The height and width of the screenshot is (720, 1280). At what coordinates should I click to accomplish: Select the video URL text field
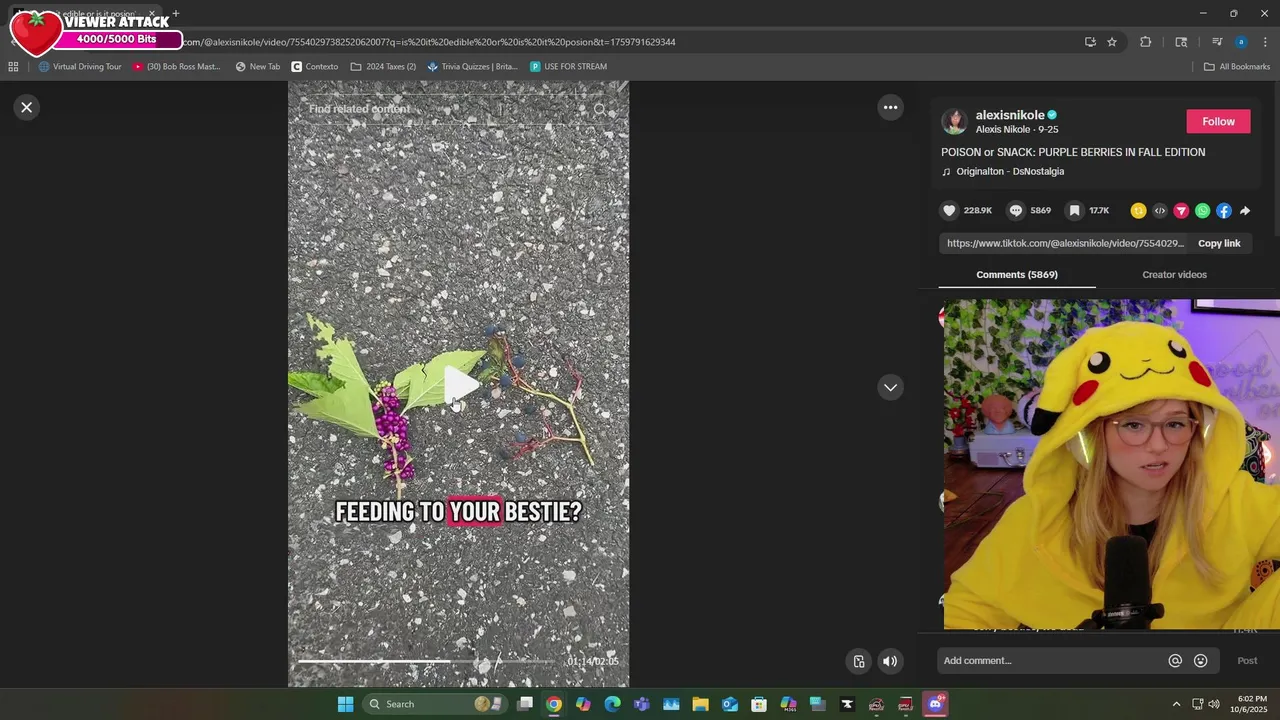pyautogui.click(x=1065, y=243)
